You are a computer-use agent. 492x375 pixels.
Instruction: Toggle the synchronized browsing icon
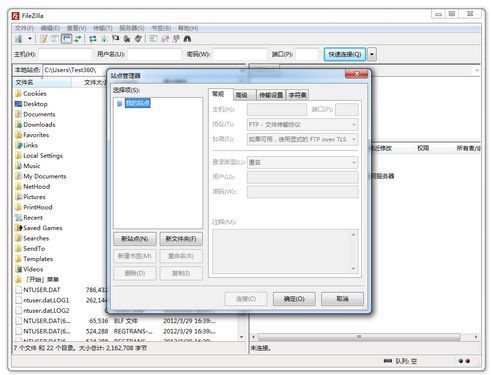point(176,39)
